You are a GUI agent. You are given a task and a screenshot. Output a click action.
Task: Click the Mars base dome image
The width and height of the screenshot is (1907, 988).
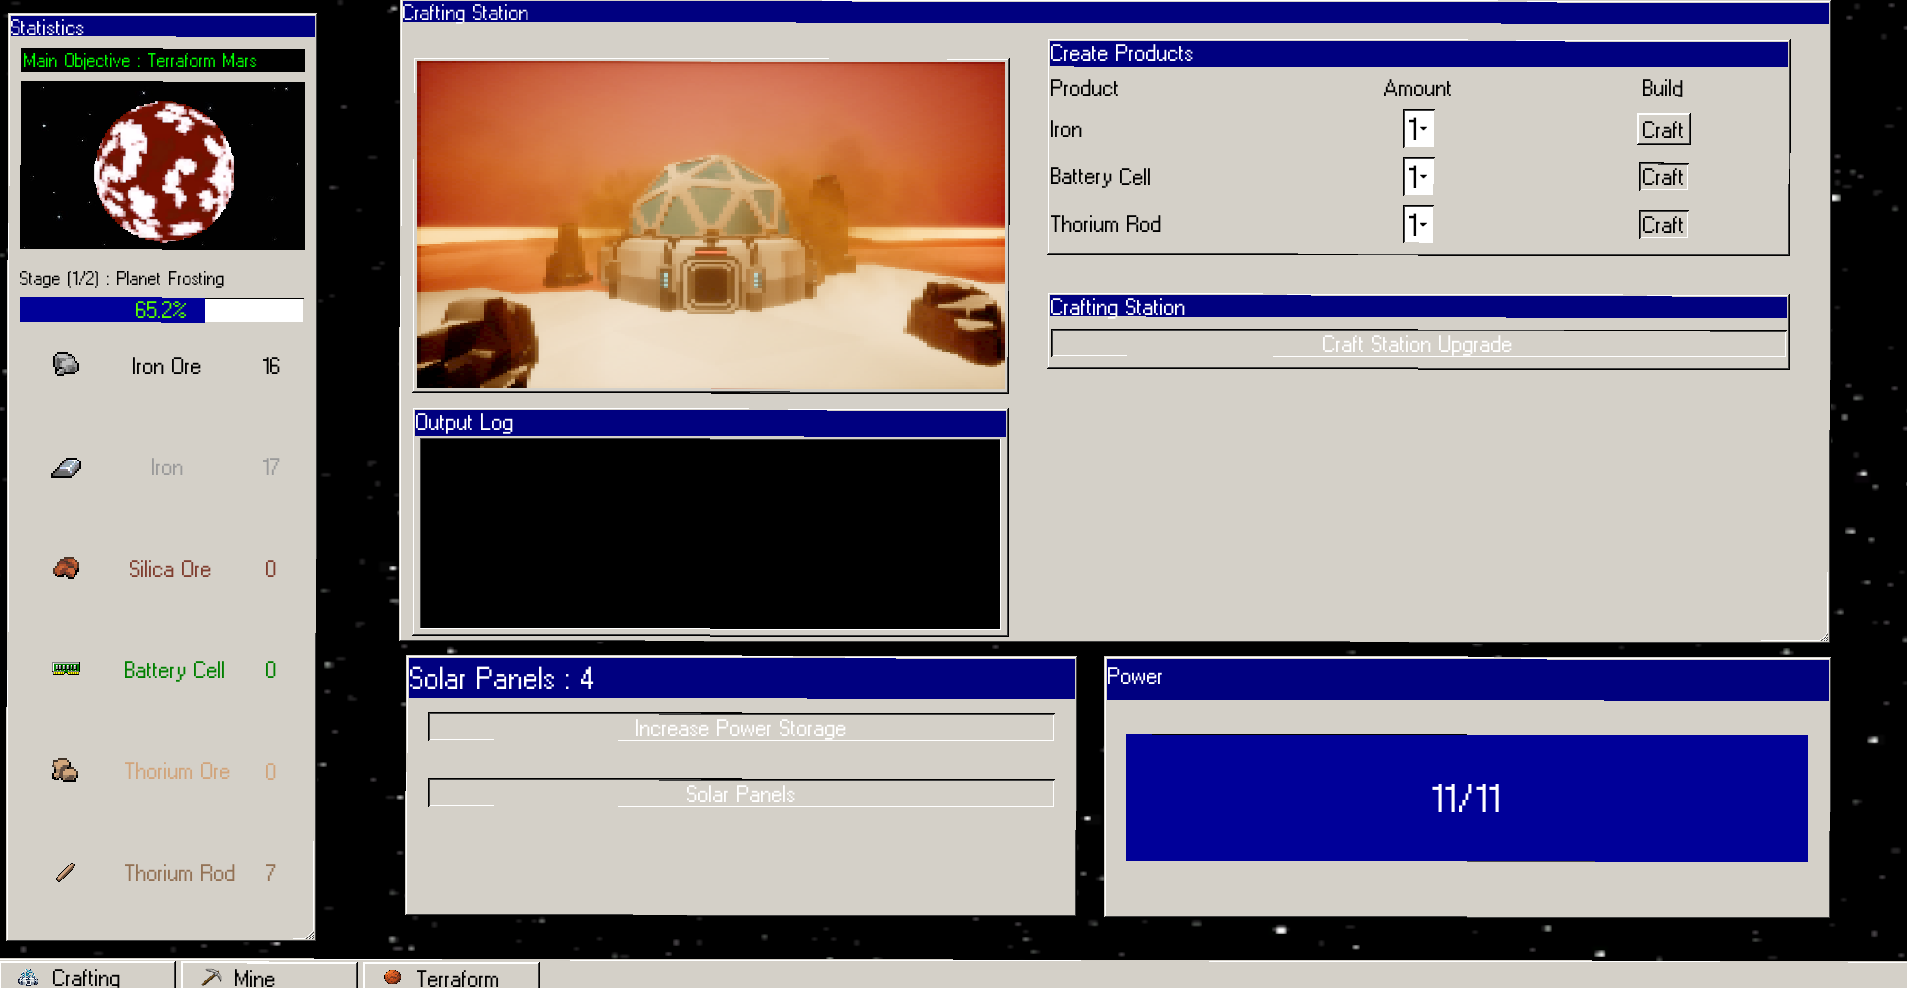point(711,225)
